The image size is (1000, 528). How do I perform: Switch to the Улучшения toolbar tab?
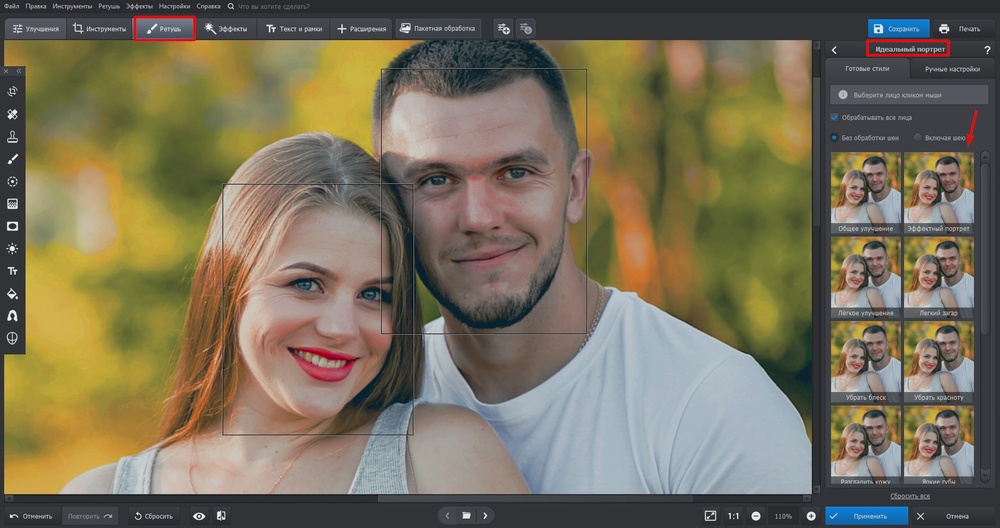pyautogui.click(x=36, y=29)
